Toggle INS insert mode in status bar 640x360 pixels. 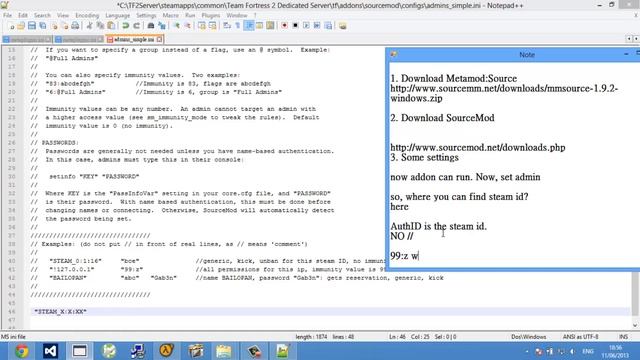pos(623,337)
